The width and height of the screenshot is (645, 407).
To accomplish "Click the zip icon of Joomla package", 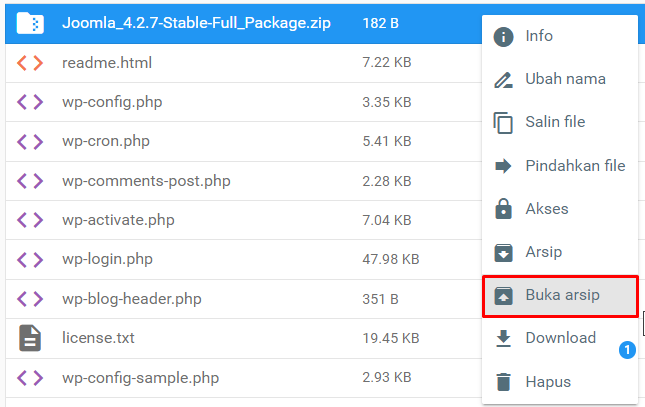I will (x=30, y=21).
